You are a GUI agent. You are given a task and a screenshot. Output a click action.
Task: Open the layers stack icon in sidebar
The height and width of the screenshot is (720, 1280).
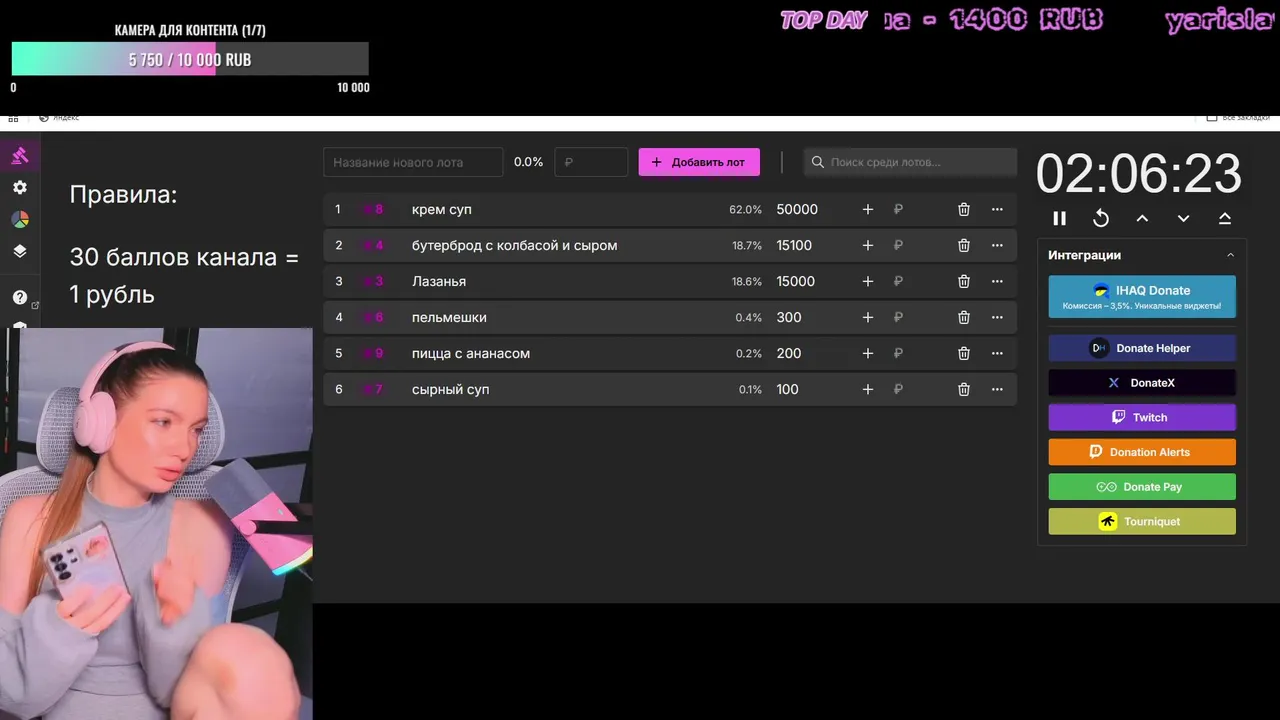[19, 252]
